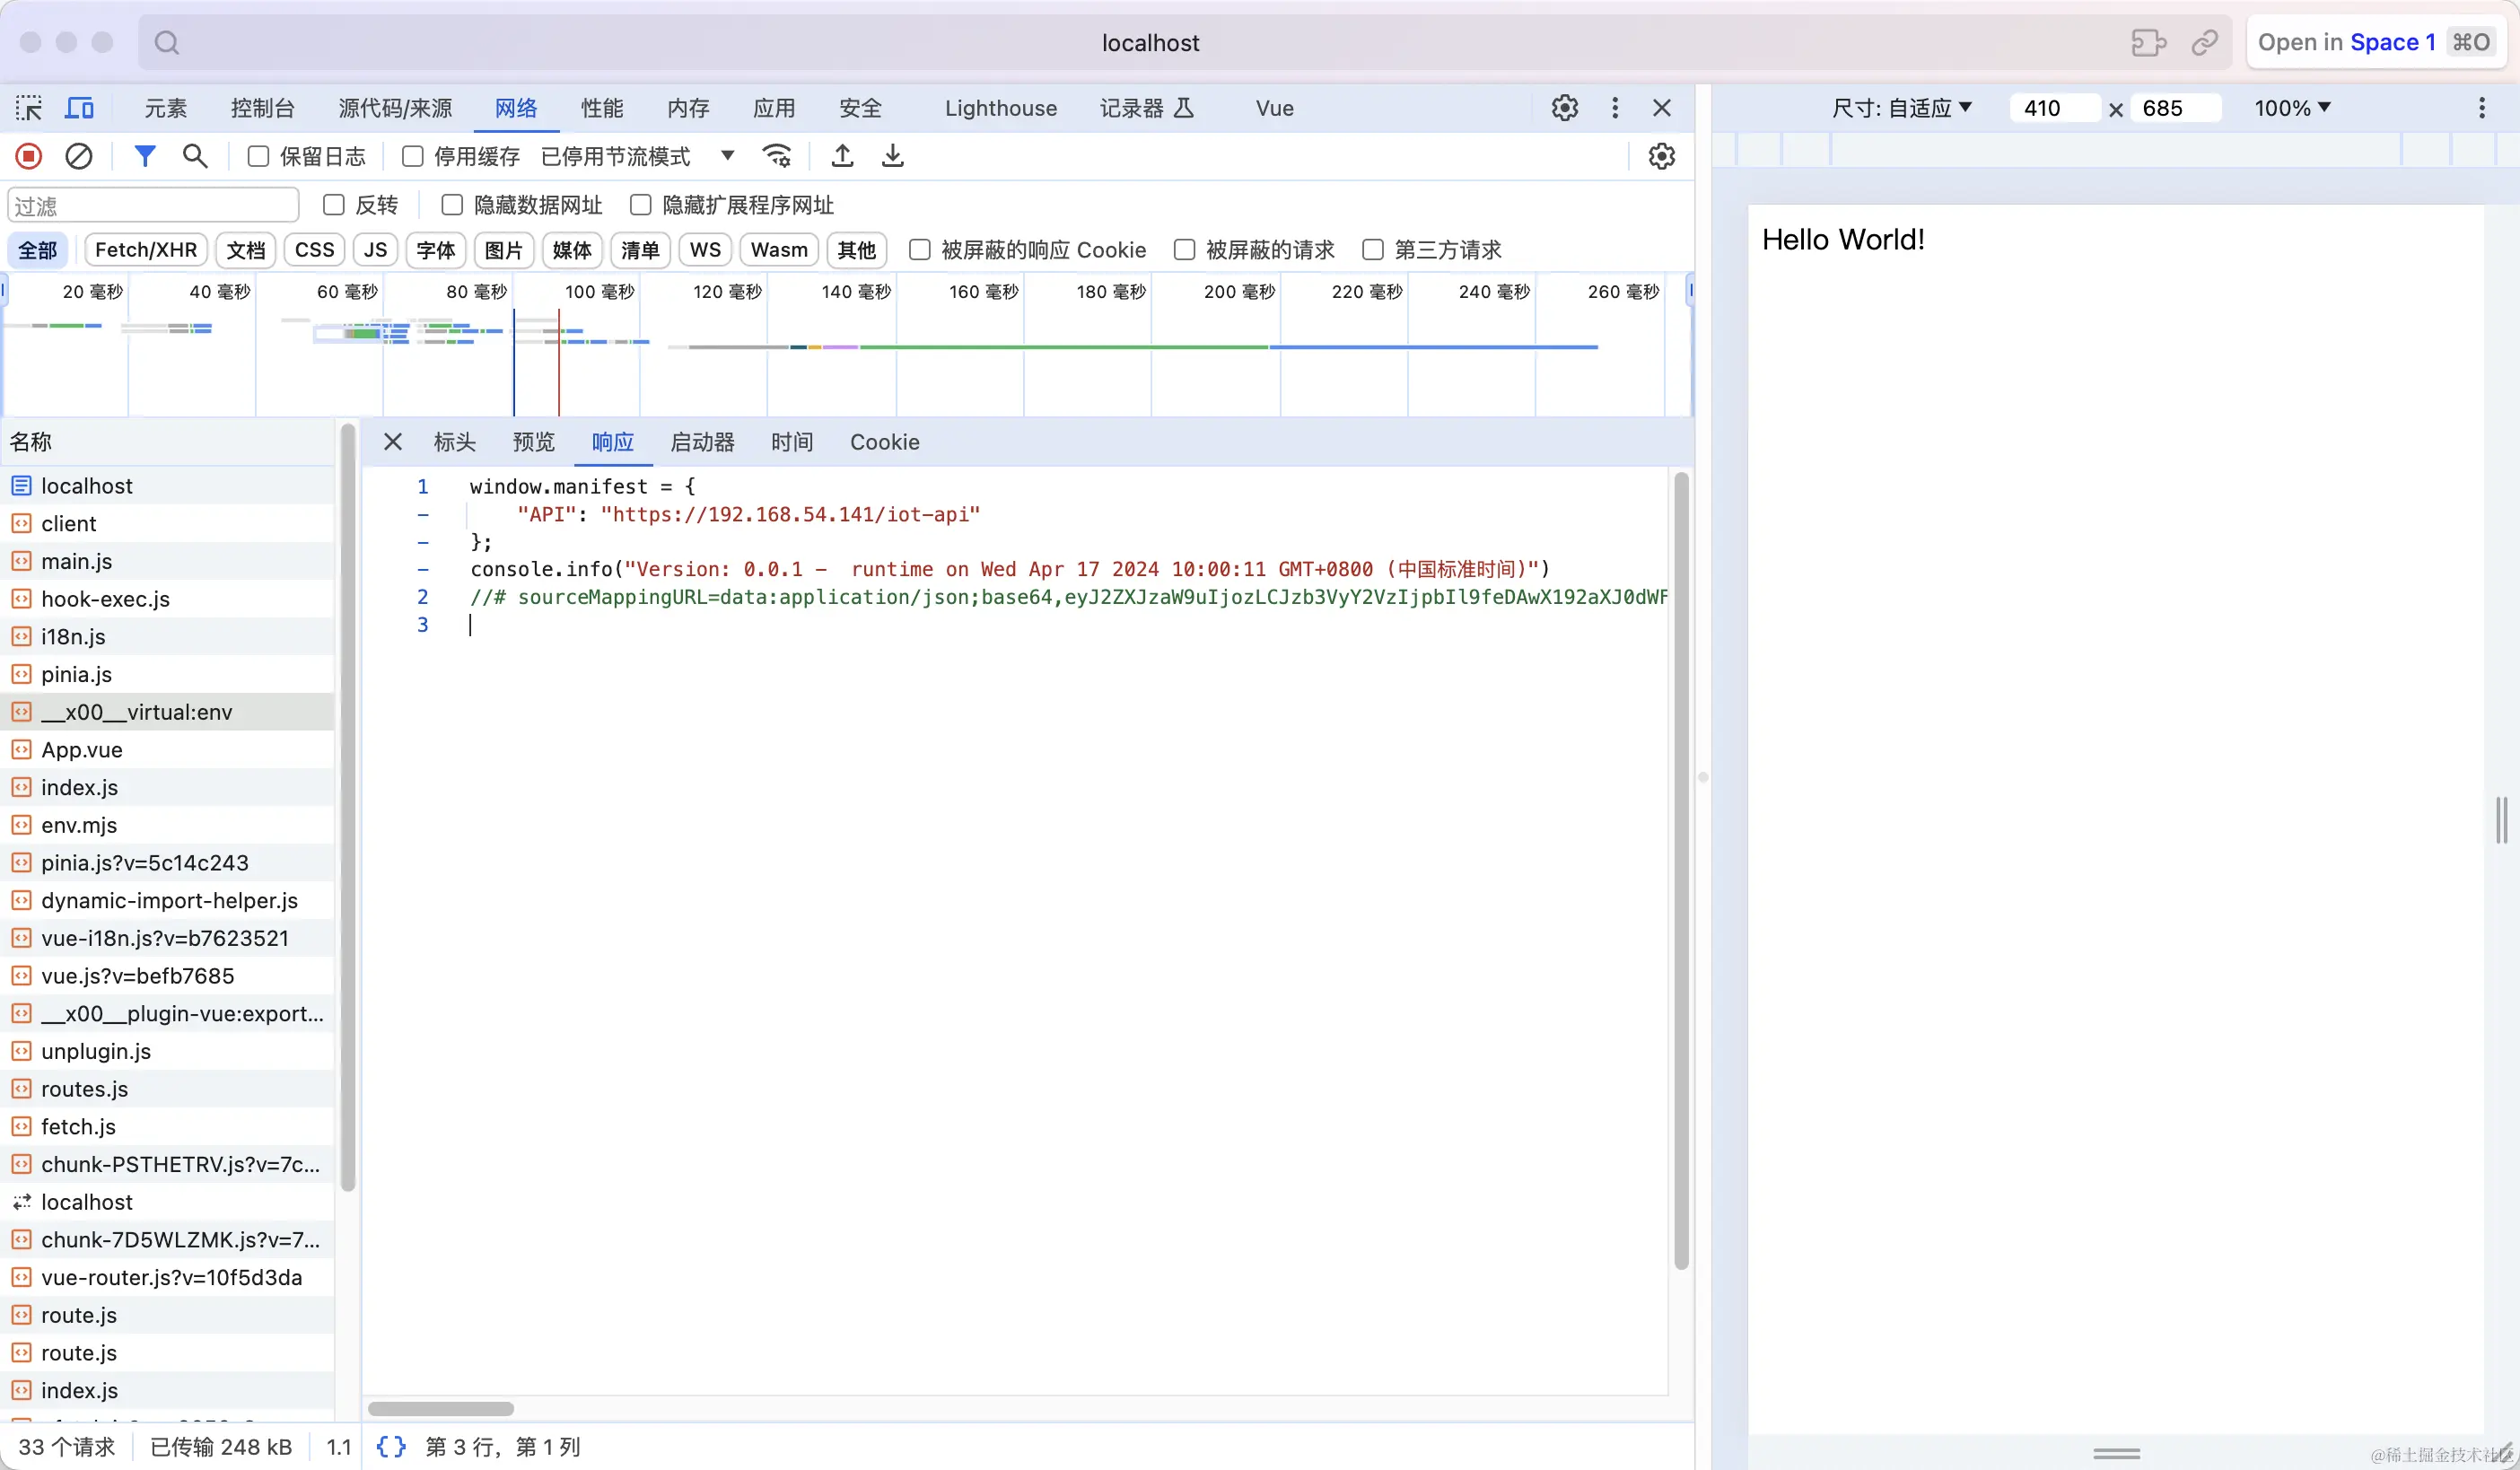
Task: Click the clear network log icon
Action: coord(78,156)
